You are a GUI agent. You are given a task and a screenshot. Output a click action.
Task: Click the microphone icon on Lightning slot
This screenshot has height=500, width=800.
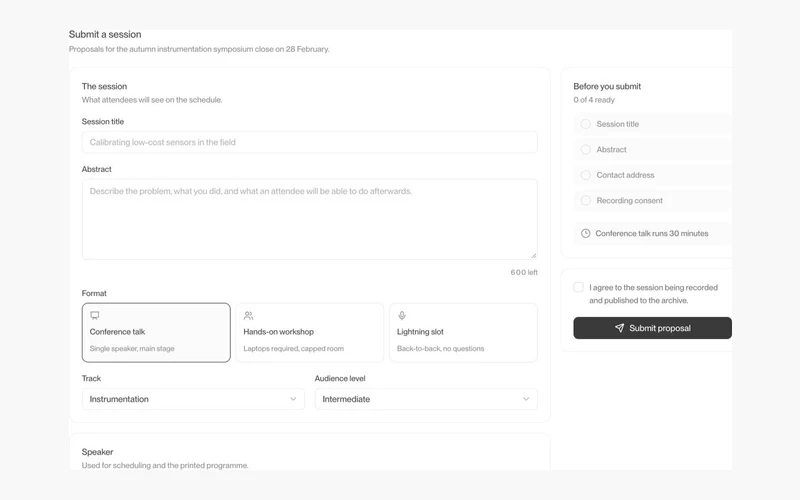[x=402, y=315]
